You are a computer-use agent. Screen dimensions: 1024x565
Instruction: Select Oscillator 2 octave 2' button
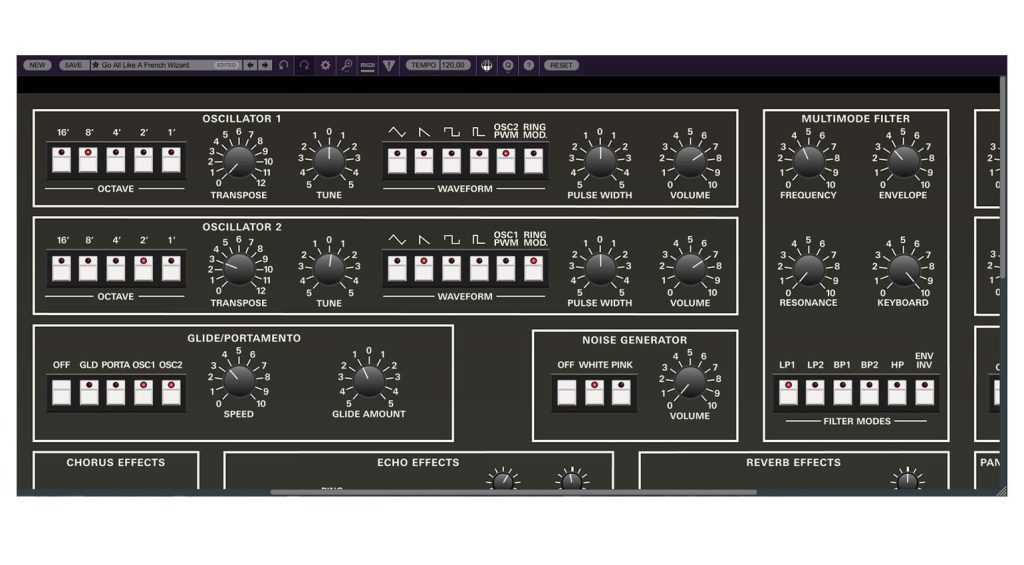coord(144,268)
